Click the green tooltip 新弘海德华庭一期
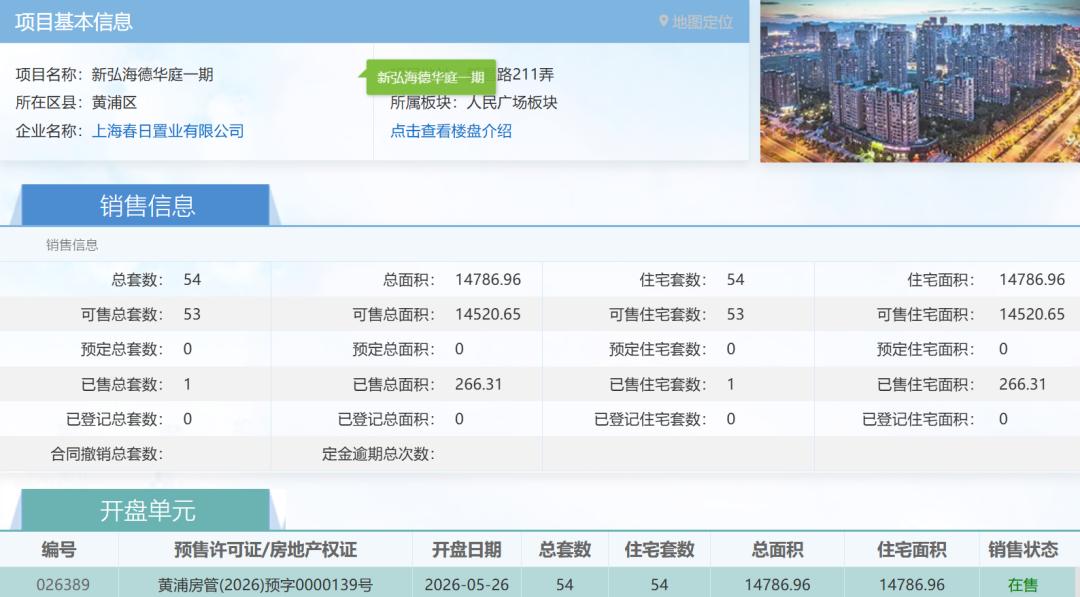 tap(431, 77)
